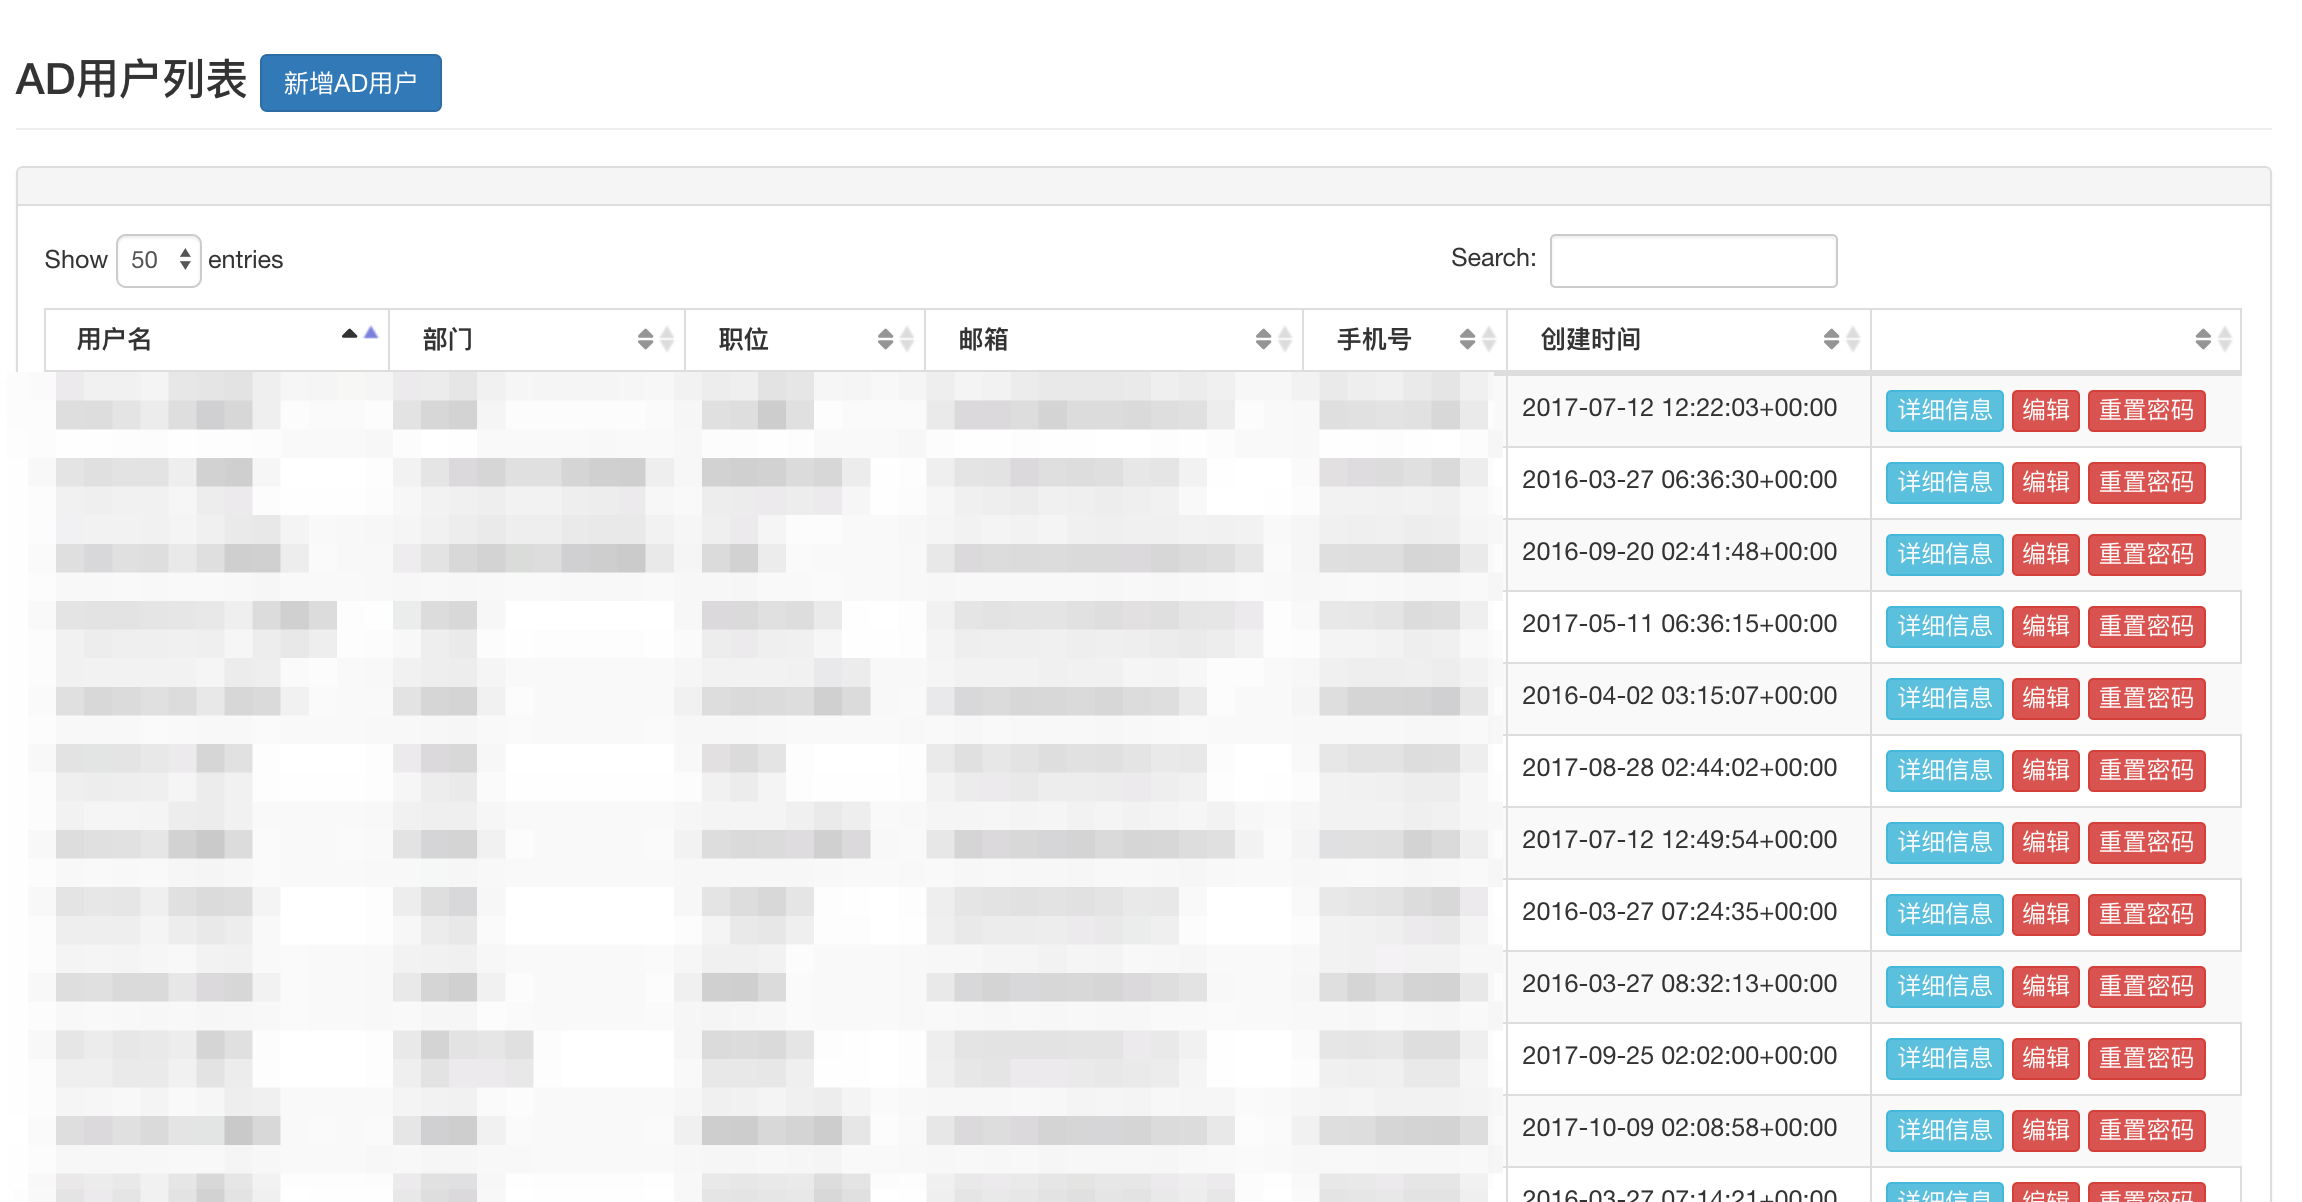The height and width of the screenshot is (1202, 2302).
Task: Reset password for the 2017-08-28 02:44:02 user
Action: [2146, 771]
